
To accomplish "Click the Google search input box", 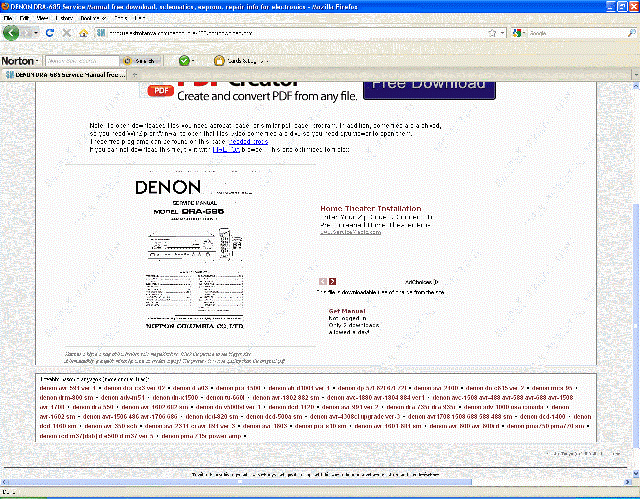I will click(576, 33).
